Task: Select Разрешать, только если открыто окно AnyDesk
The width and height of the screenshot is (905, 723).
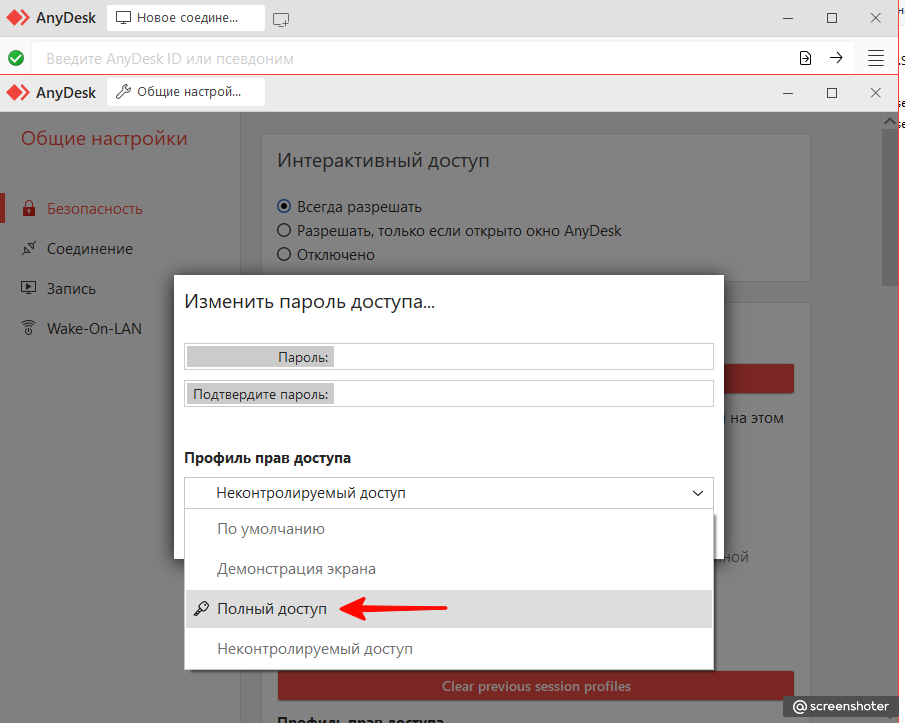Action: click(x=284, y=231)
